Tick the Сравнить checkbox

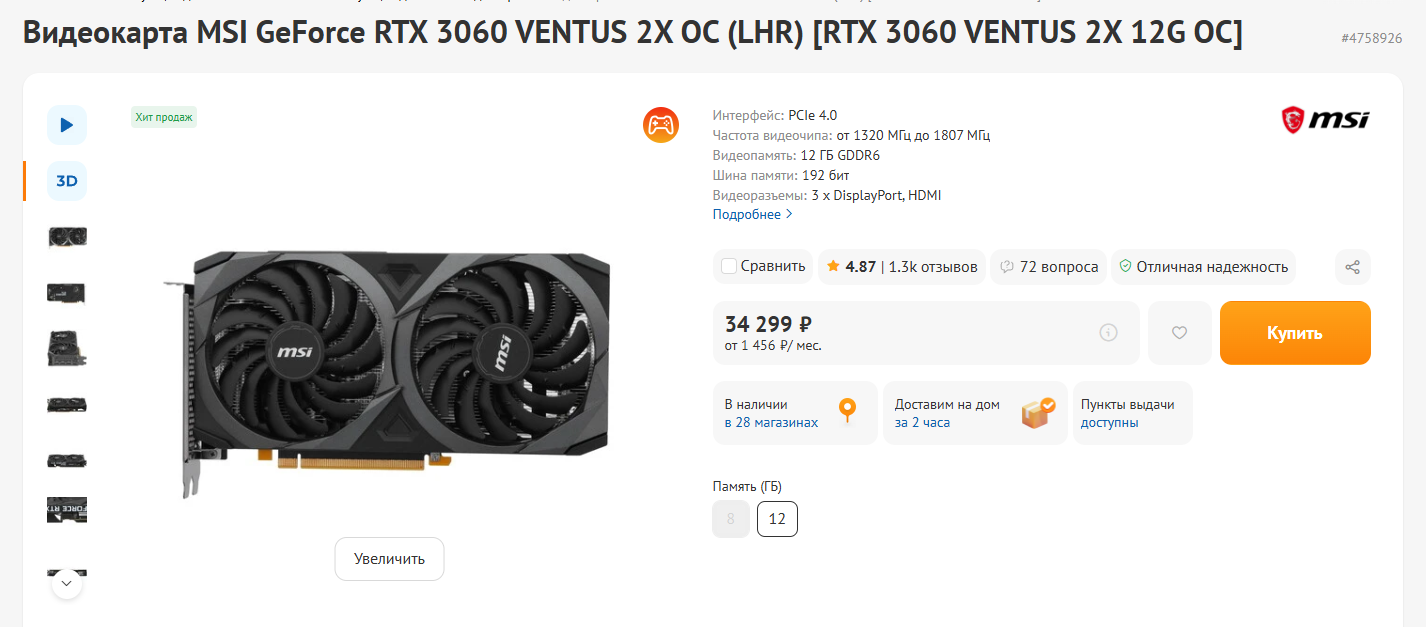pos(729,266)
